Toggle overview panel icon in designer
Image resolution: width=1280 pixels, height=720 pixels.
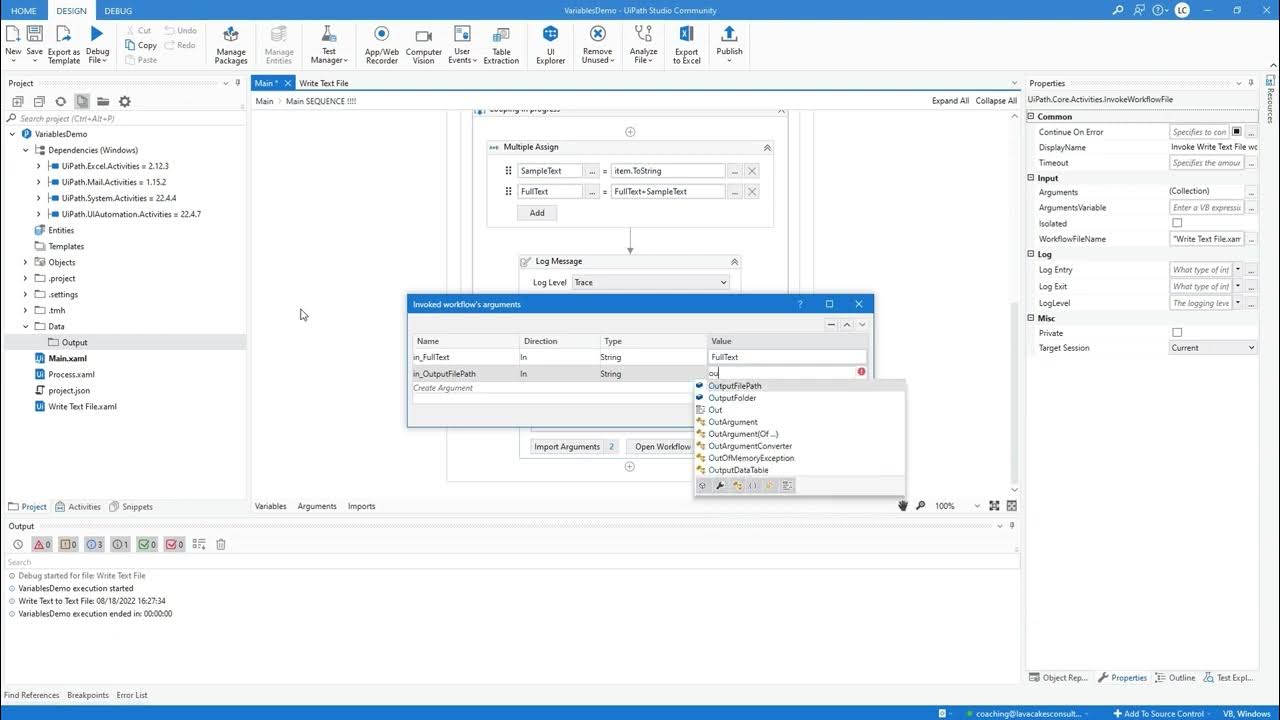(x=1012, y=506)
